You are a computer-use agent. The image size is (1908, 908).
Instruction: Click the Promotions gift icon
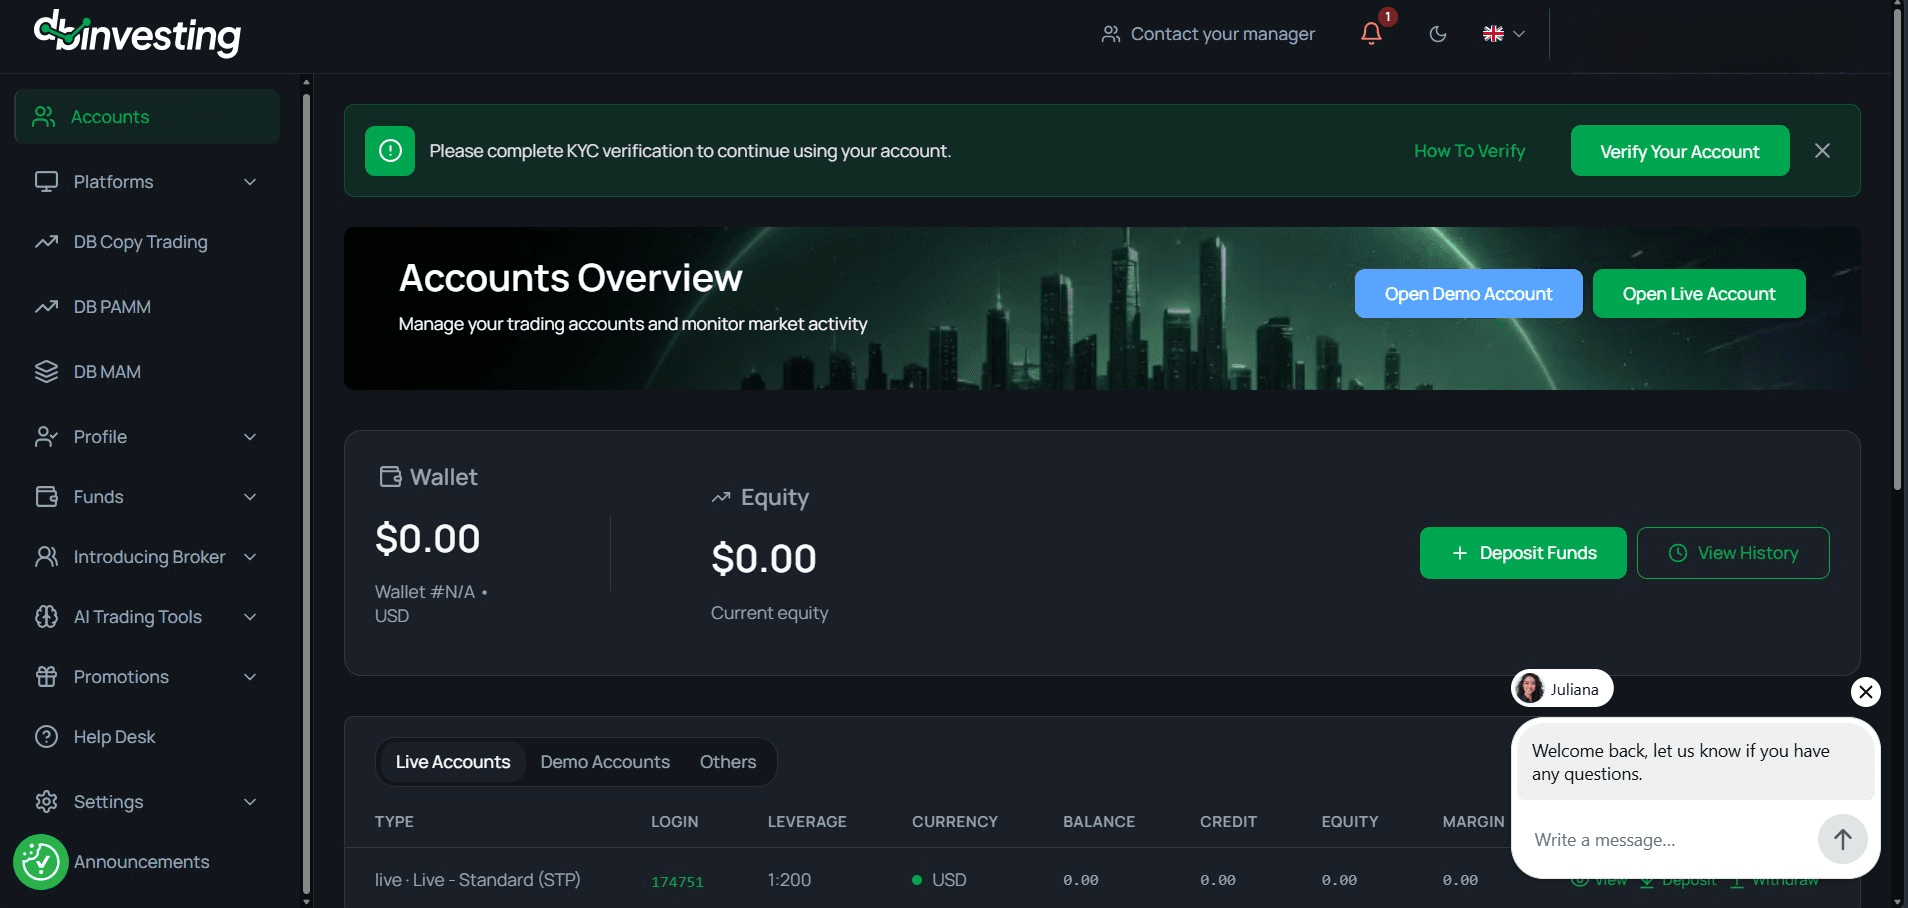pos(46,677)
